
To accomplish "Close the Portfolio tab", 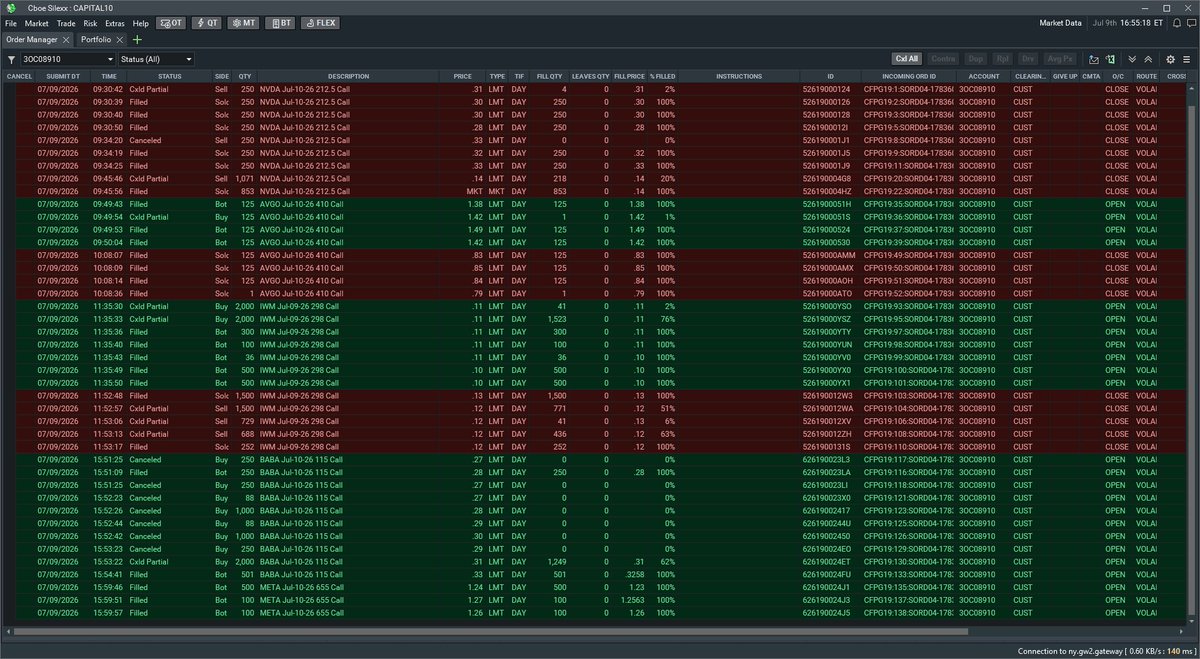I will 120,40.
